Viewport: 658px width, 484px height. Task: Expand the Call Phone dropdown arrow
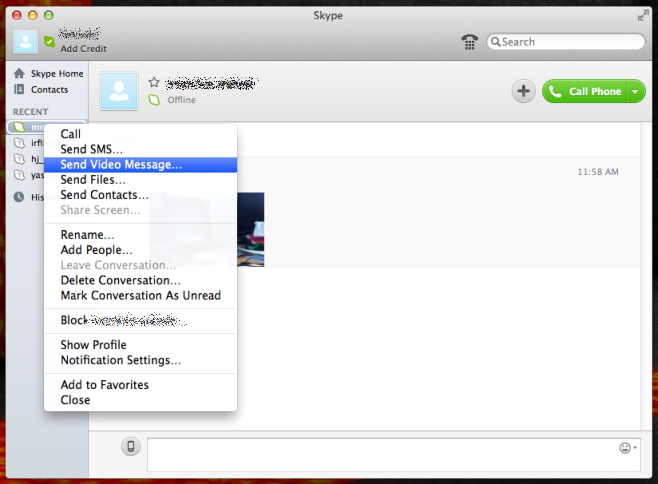coord(636,92)
